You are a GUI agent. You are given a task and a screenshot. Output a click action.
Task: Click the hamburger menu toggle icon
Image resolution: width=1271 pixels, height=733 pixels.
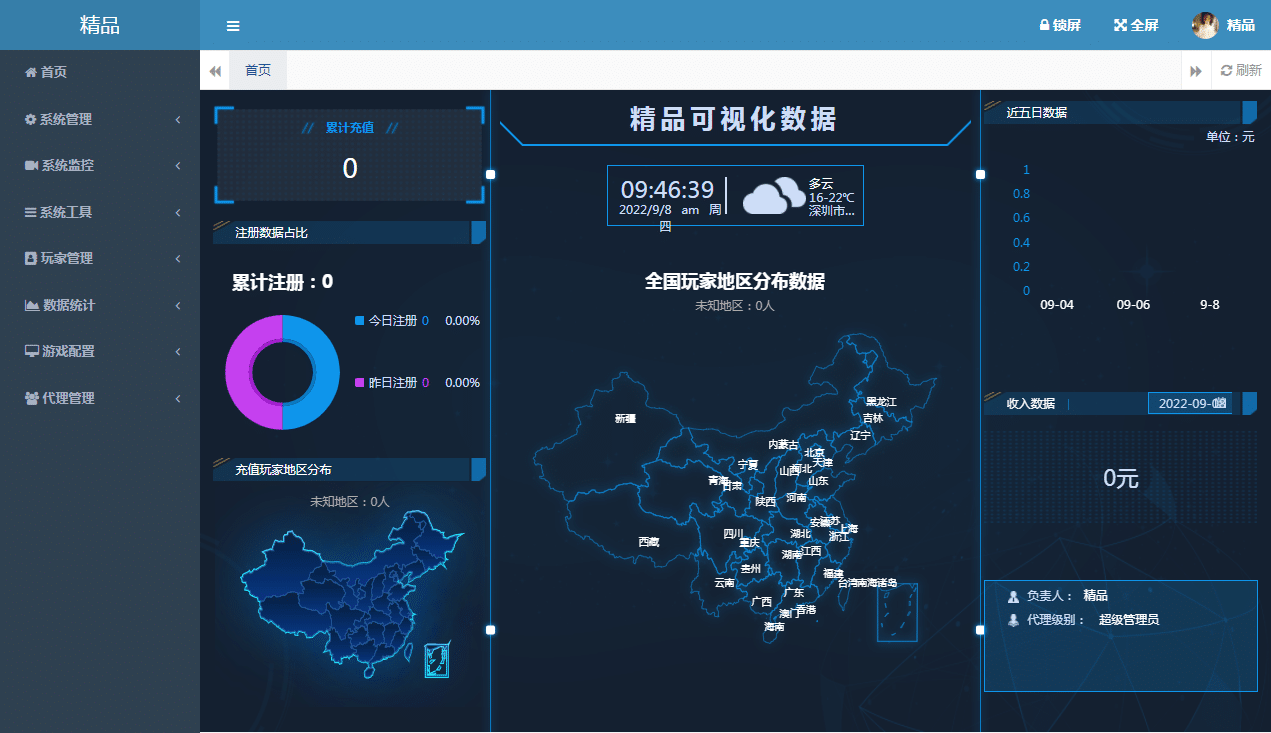coord(233,26)
